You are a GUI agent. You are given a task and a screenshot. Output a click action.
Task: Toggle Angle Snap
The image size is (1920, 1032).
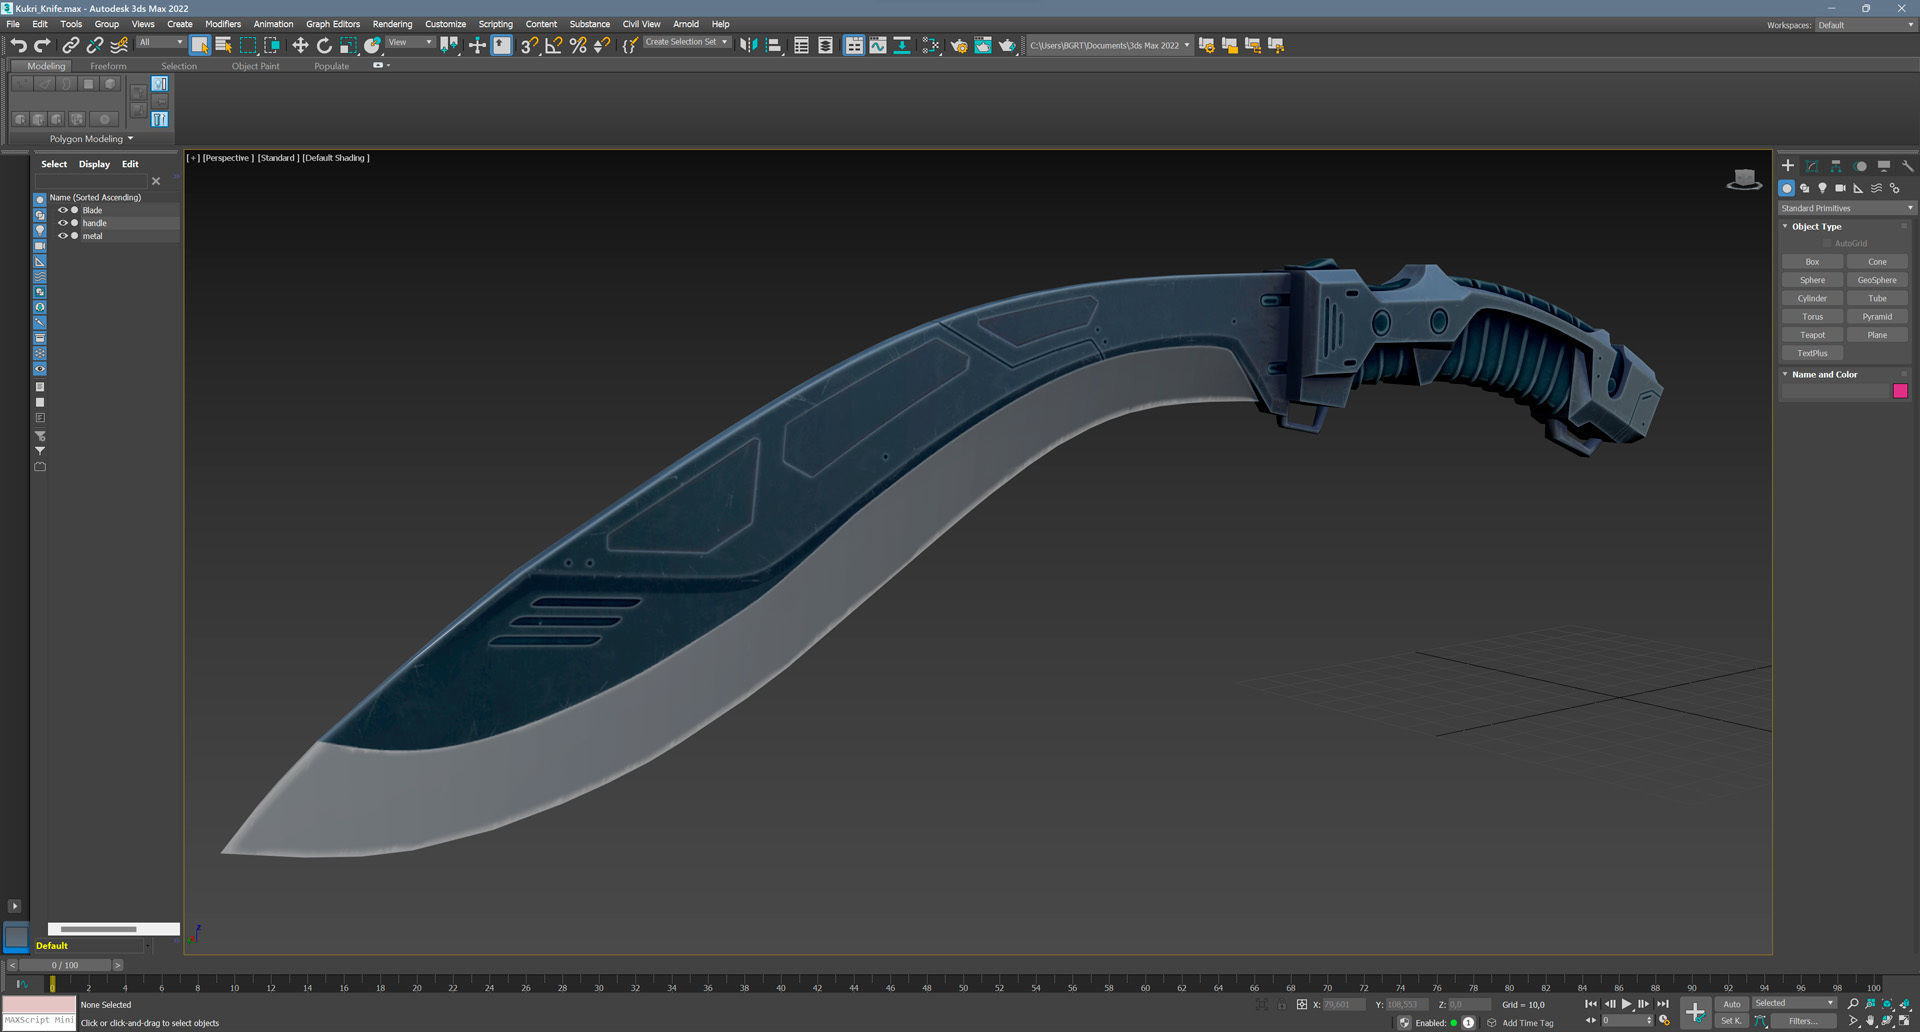pos(554,45)
